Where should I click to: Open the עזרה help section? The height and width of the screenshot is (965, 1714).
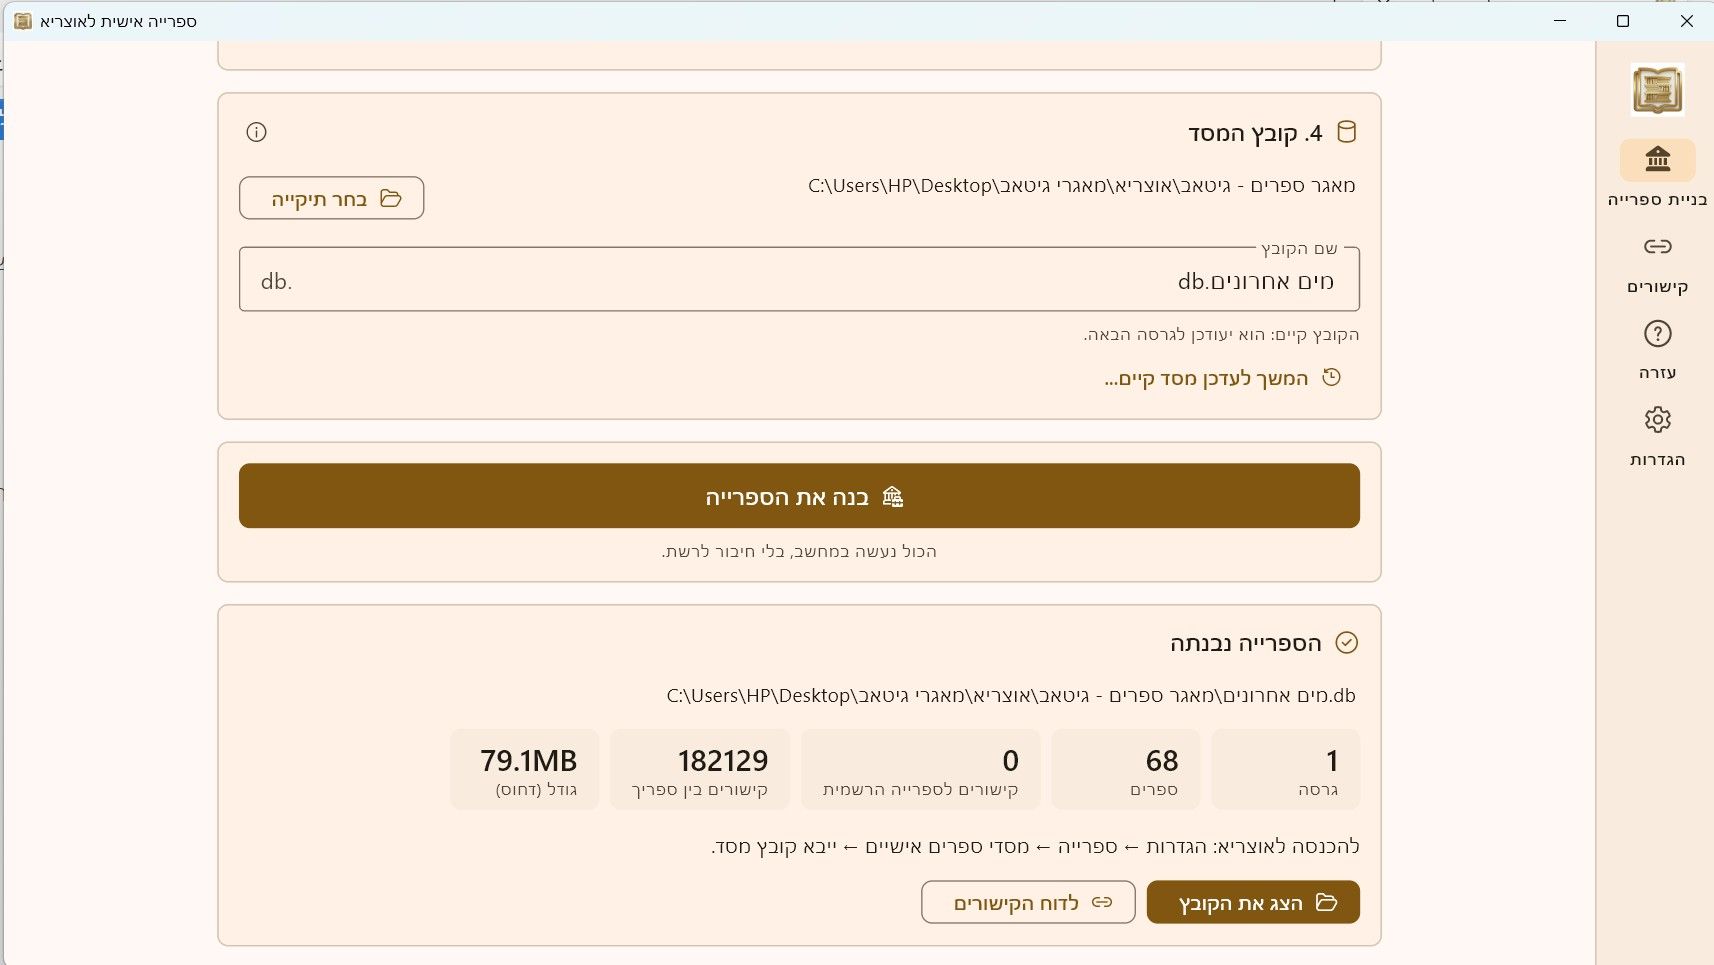1657,350
